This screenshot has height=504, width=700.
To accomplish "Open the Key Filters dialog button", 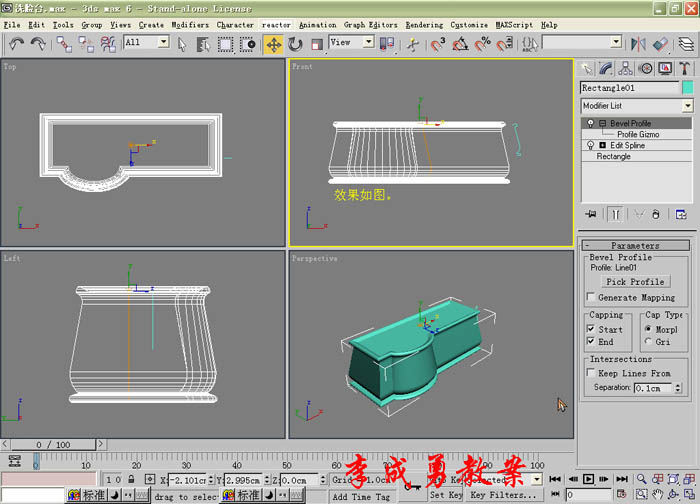I will coord(503,495).
